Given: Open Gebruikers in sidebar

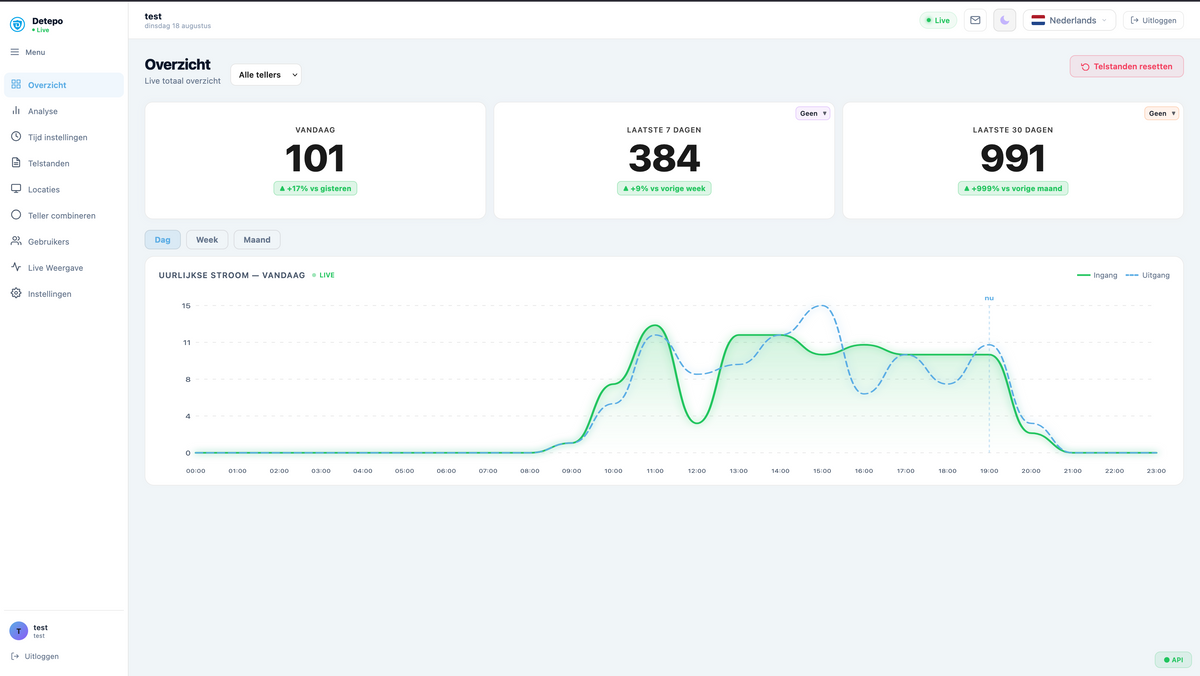Looking at the screenshot, I should point(64,241).
